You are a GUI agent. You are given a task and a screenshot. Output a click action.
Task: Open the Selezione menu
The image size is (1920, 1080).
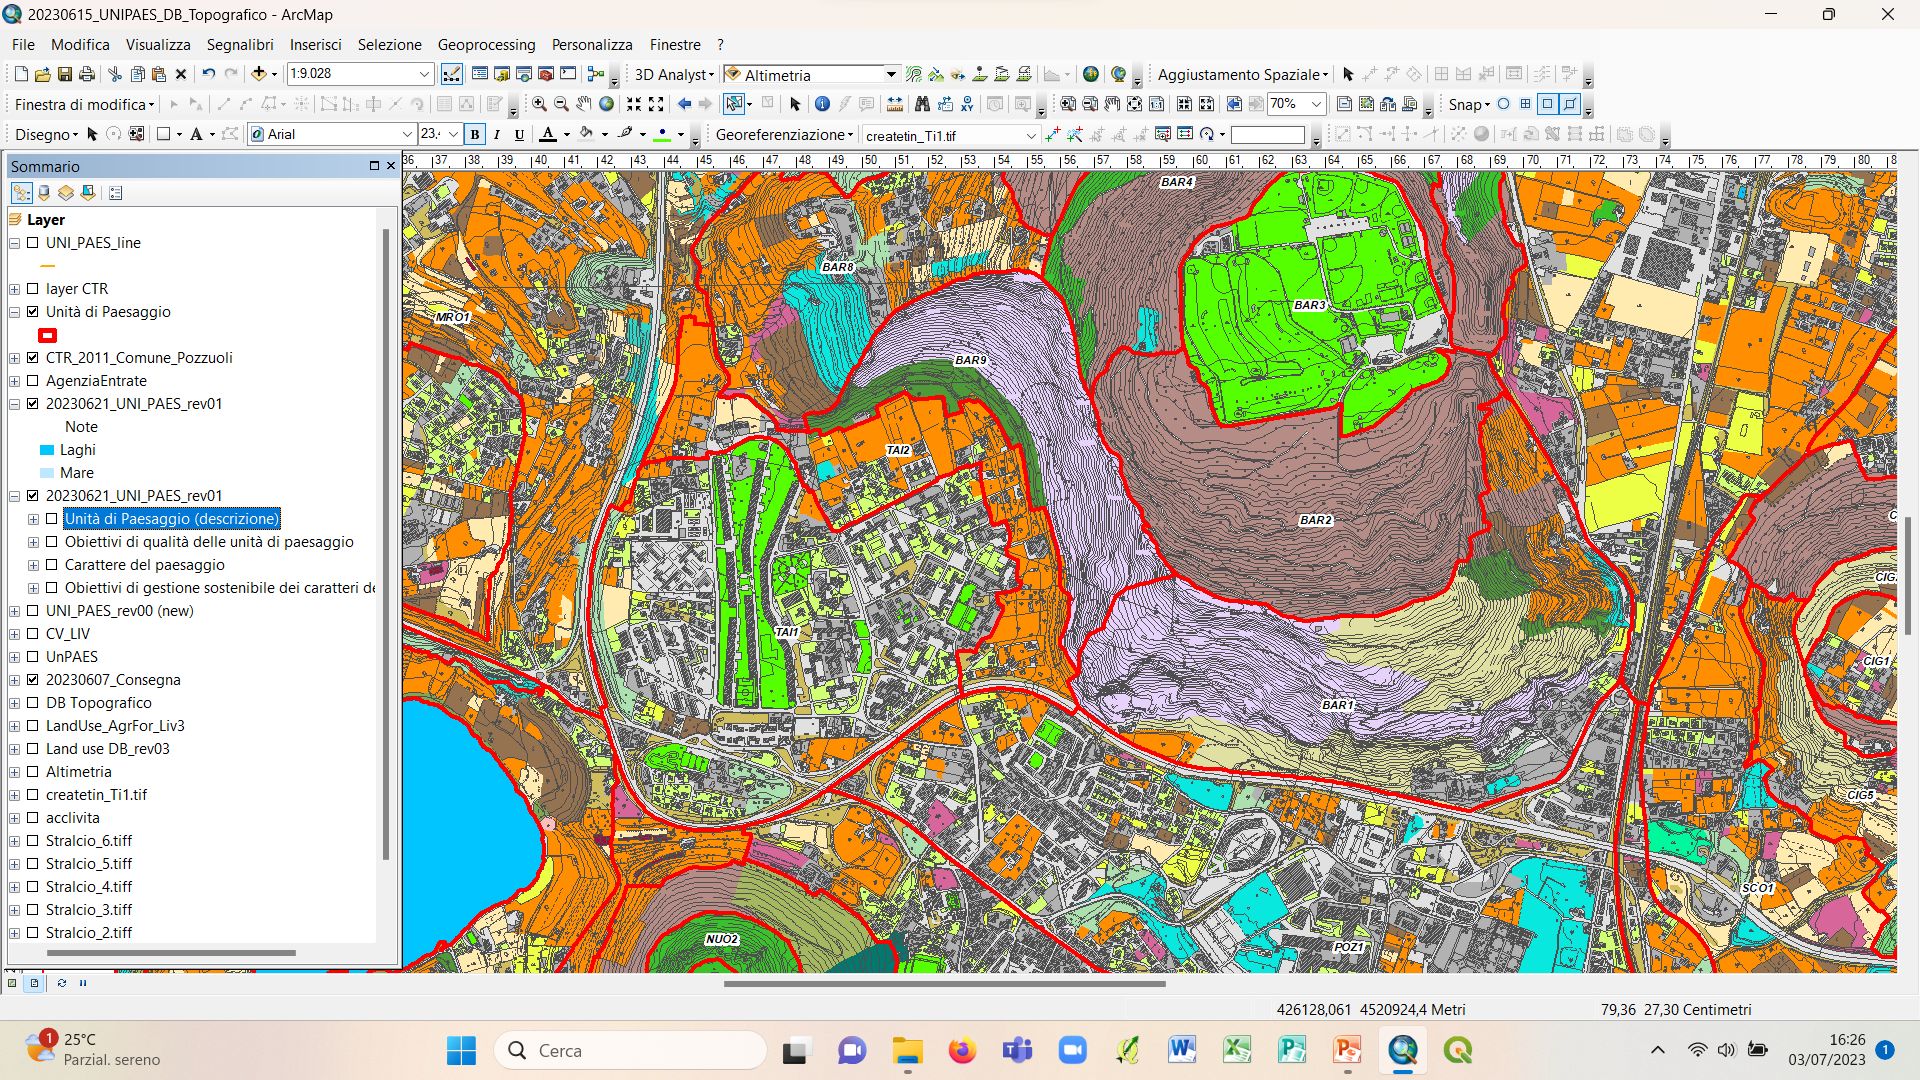click(x=390, y=45)
